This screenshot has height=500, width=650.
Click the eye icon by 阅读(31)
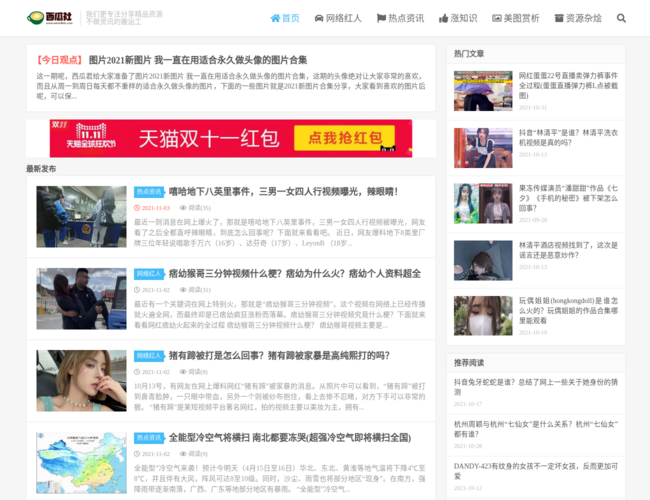pyautogui.click(x=183, y=290)
